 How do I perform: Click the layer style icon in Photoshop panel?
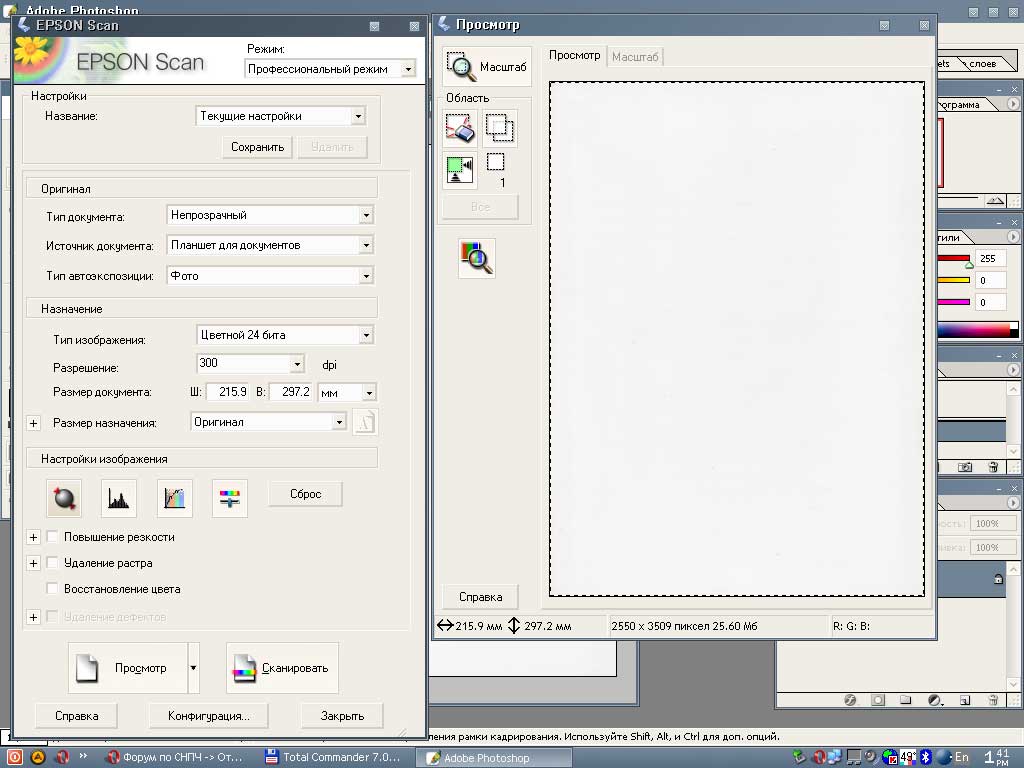[850, 700]
